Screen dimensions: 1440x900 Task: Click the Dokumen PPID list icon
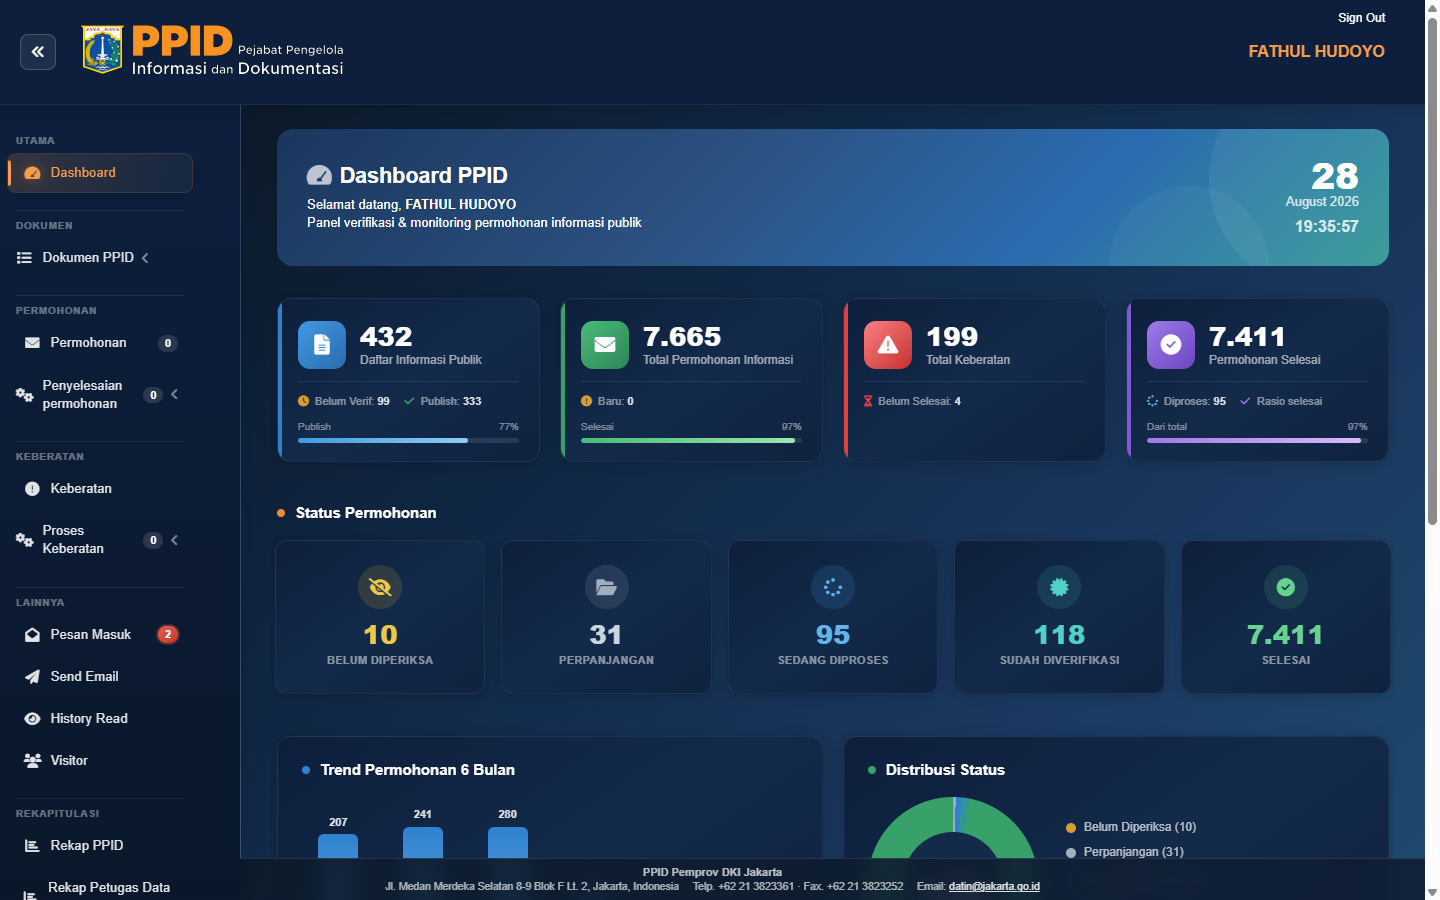(x=24, y=258)
